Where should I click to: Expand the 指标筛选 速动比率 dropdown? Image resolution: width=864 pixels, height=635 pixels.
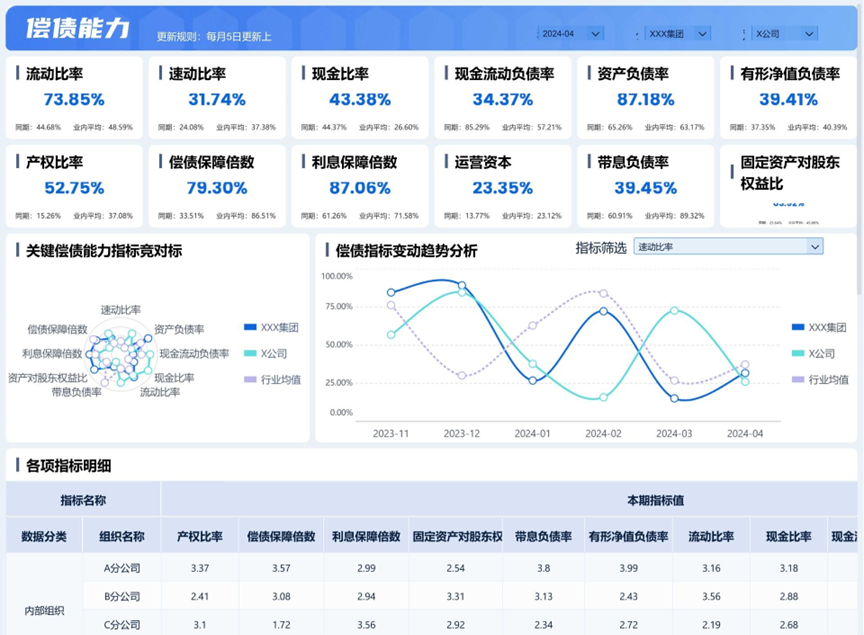pos(728,246)
